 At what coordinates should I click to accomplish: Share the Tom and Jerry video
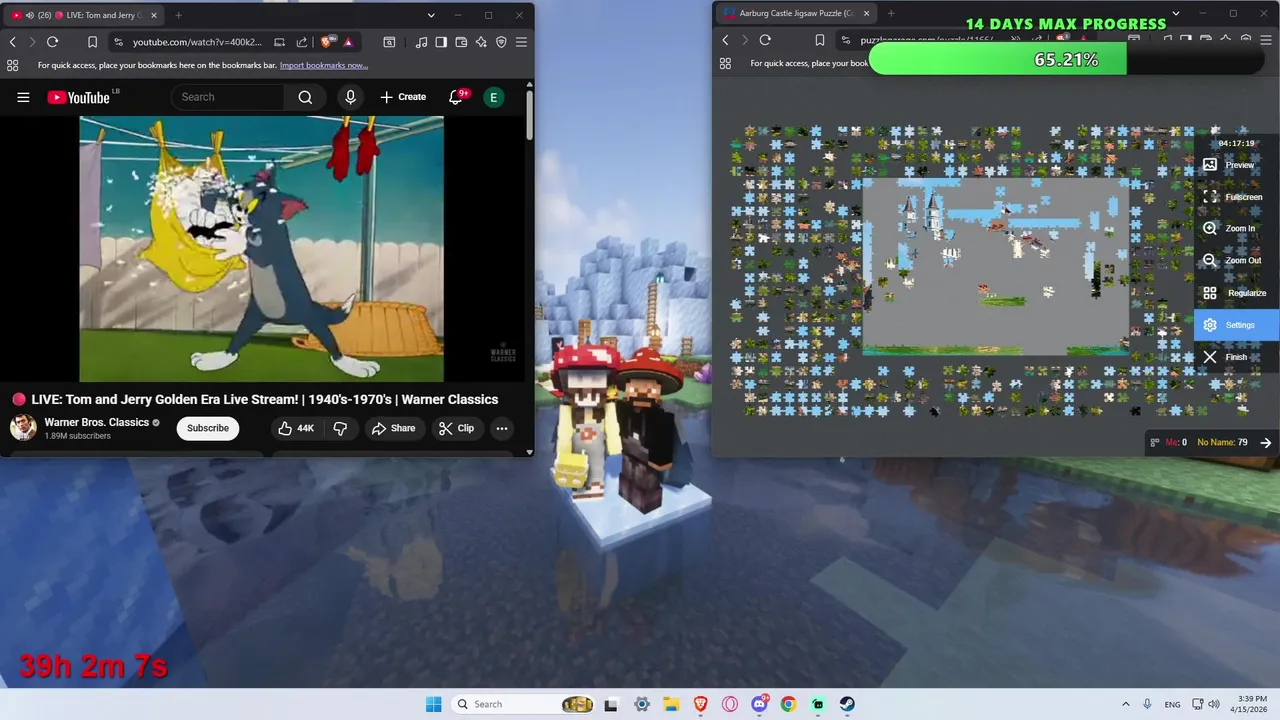pos(393,428)
